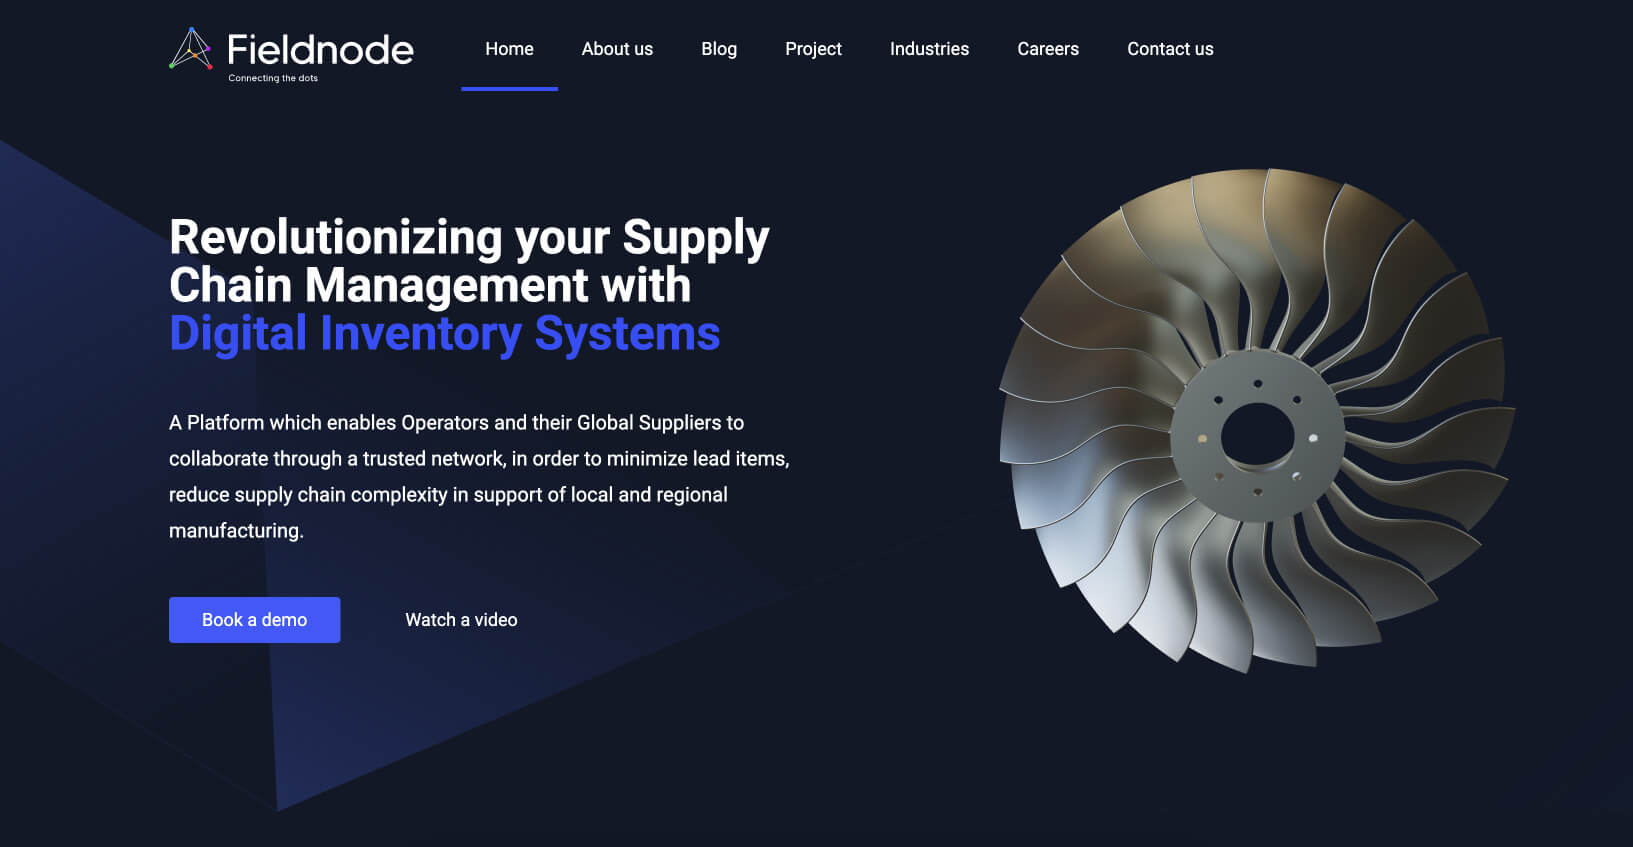
Task: Click the Fieldnode wordmark text
Action: coord(320,50)
